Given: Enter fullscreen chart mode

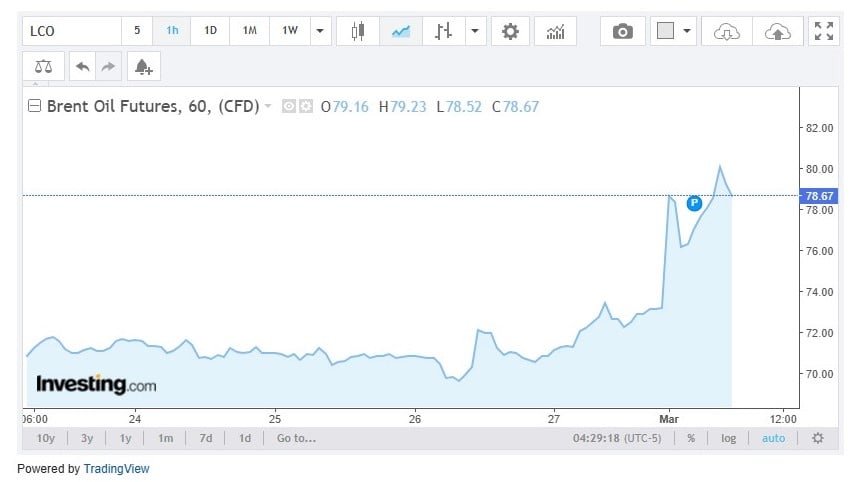Looking at the screenshot, I should point(824,31).
